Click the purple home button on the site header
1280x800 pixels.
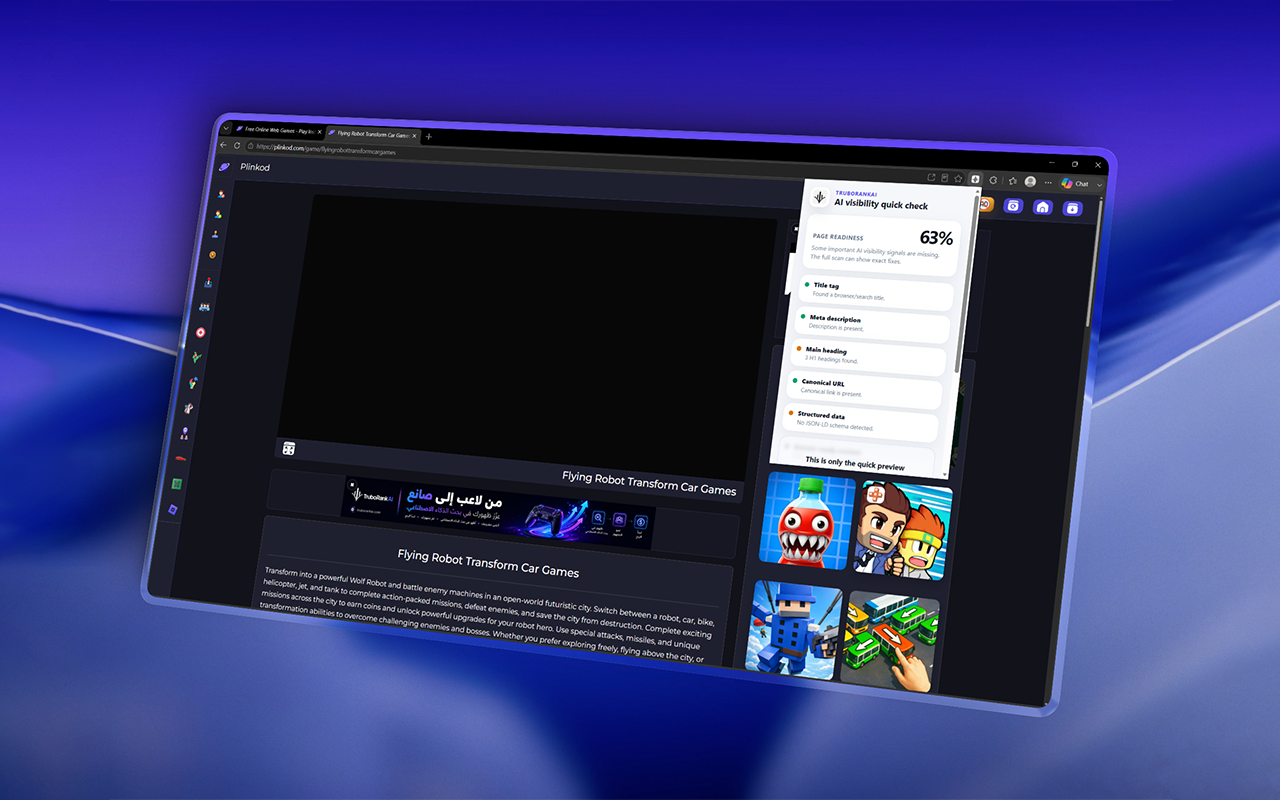click(x=1043, y=207)
